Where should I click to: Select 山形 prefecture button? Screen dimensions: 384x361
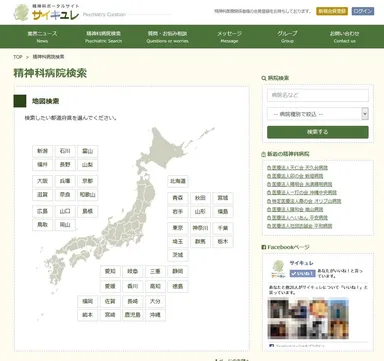pyautogui.click(x=200, y=212)
